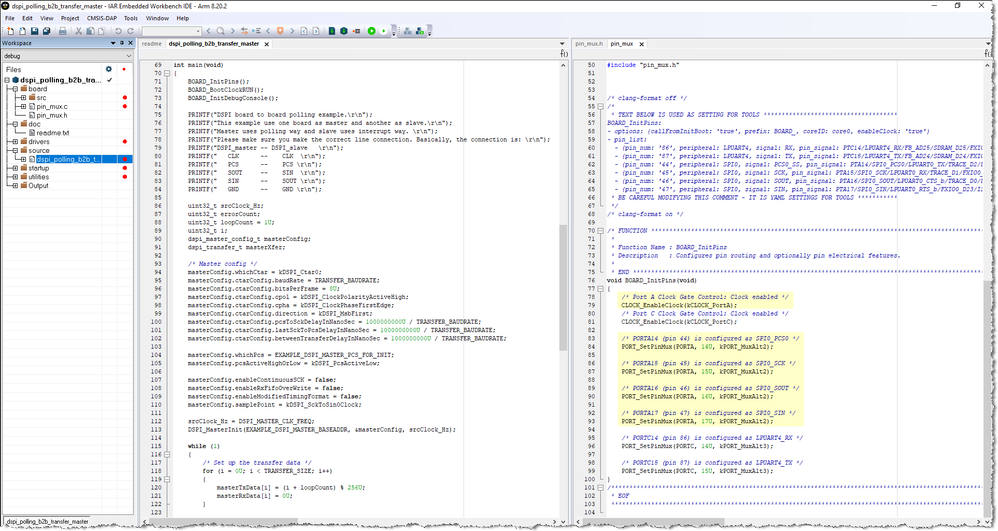This screenshot has width=998, height=531.
Task: Expand the drivers folder in workspace tree
Action: click(x=15, y=142)
